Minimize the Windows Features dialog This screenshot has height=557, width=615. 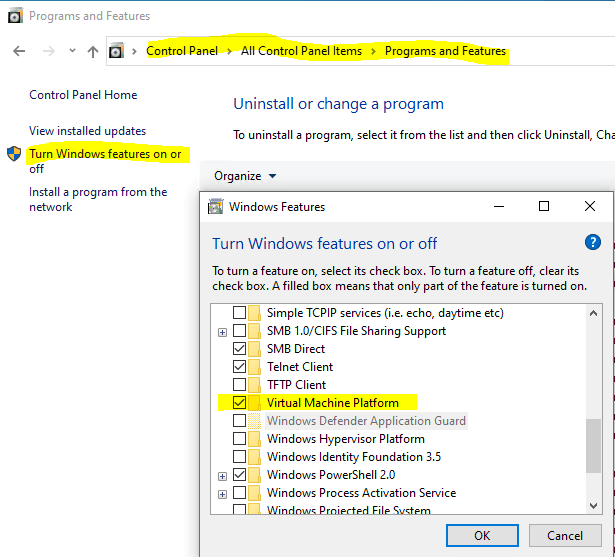click(x=499, y=206)
